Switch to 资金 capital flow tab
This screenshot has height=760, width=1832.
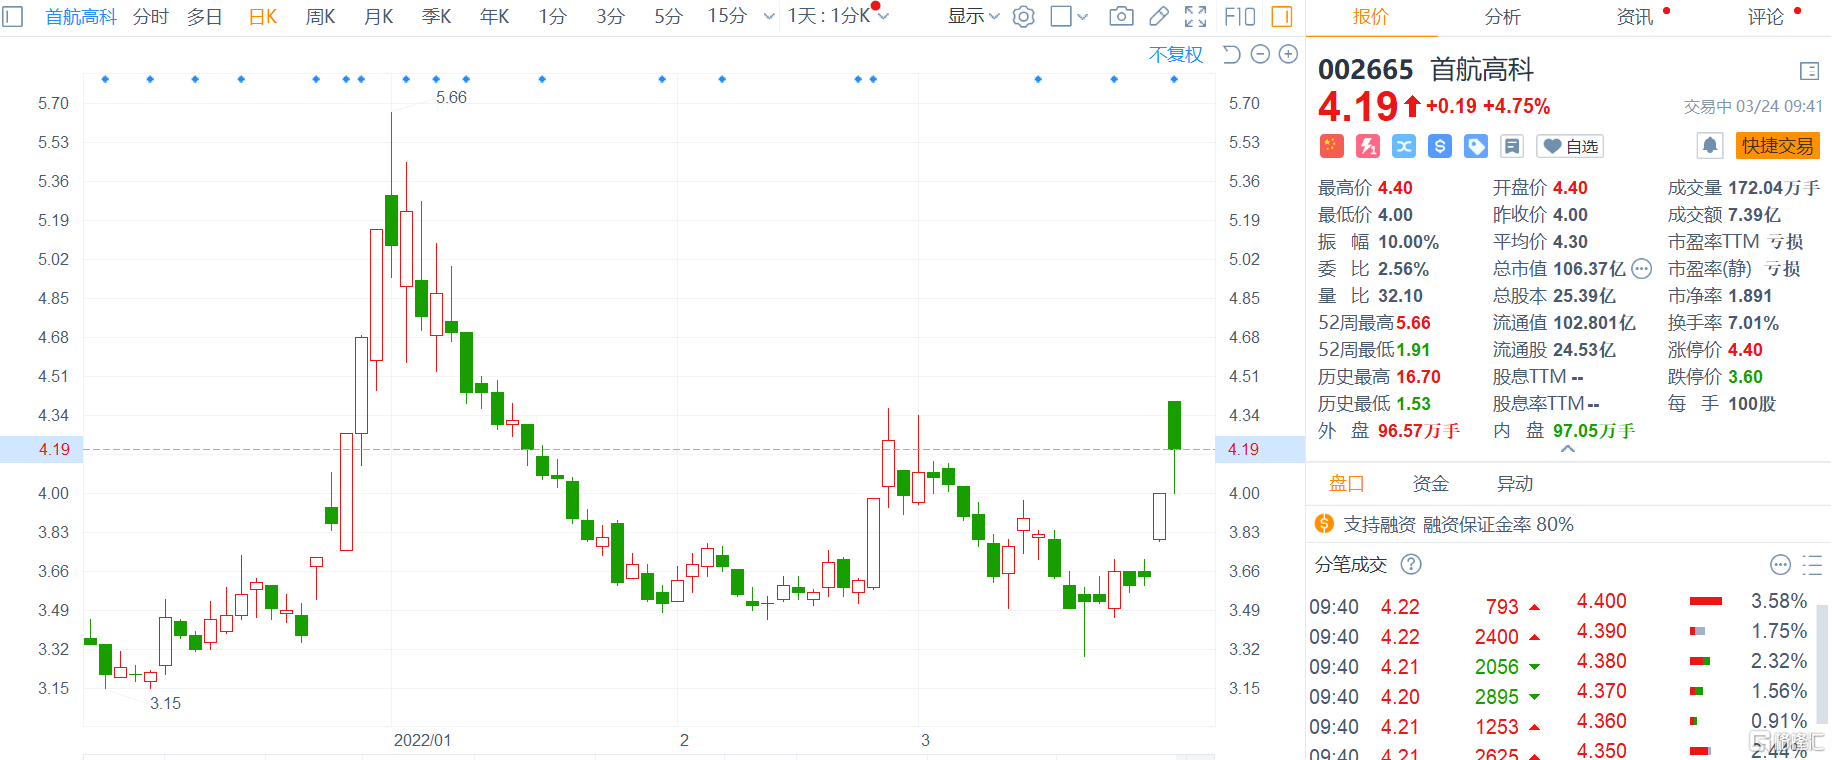(x=1430, y=484)
